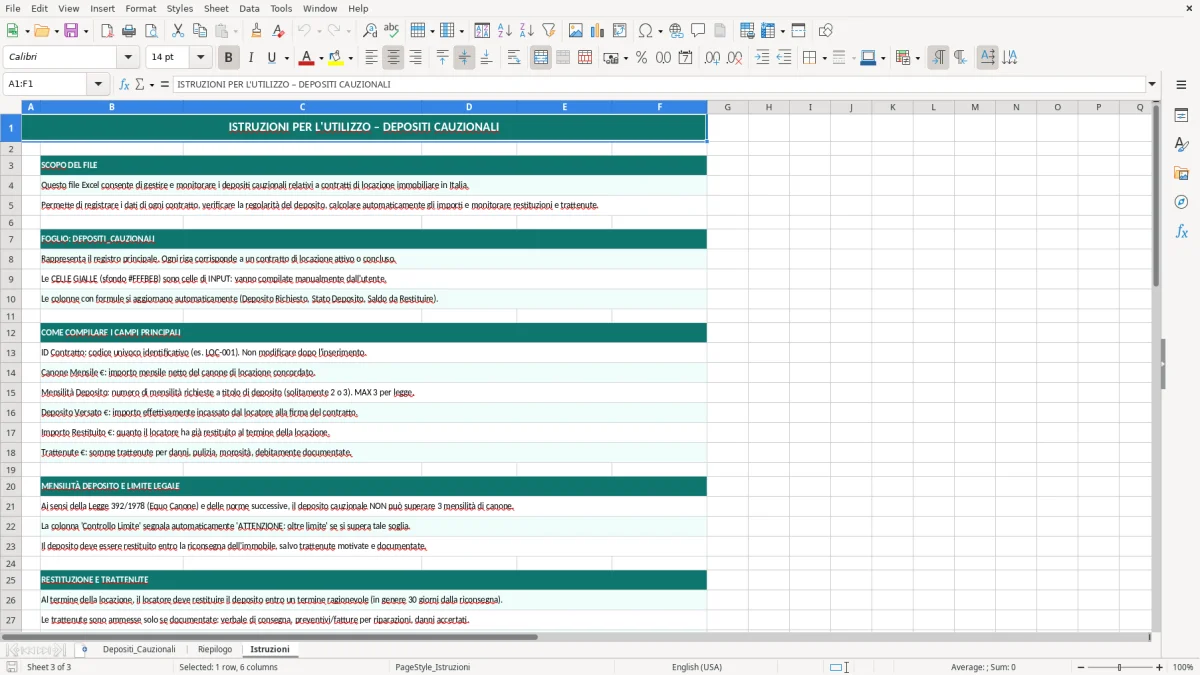This screenshot has height=675, width=1200.
Task: Expand the formula bar
Action: pos(1152,84)
